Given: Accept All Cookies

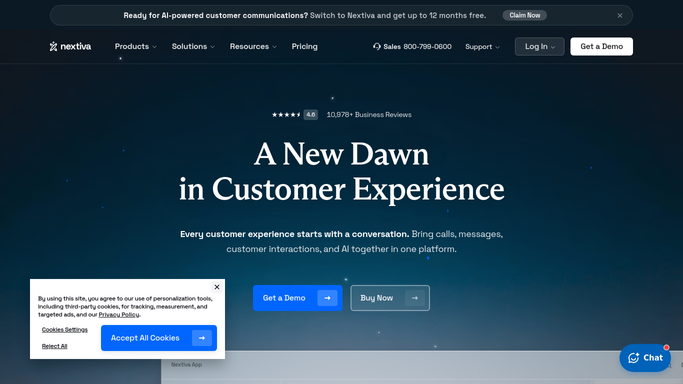Looking at the screenshot, I should pyautogui.click(x=159, y=338).
